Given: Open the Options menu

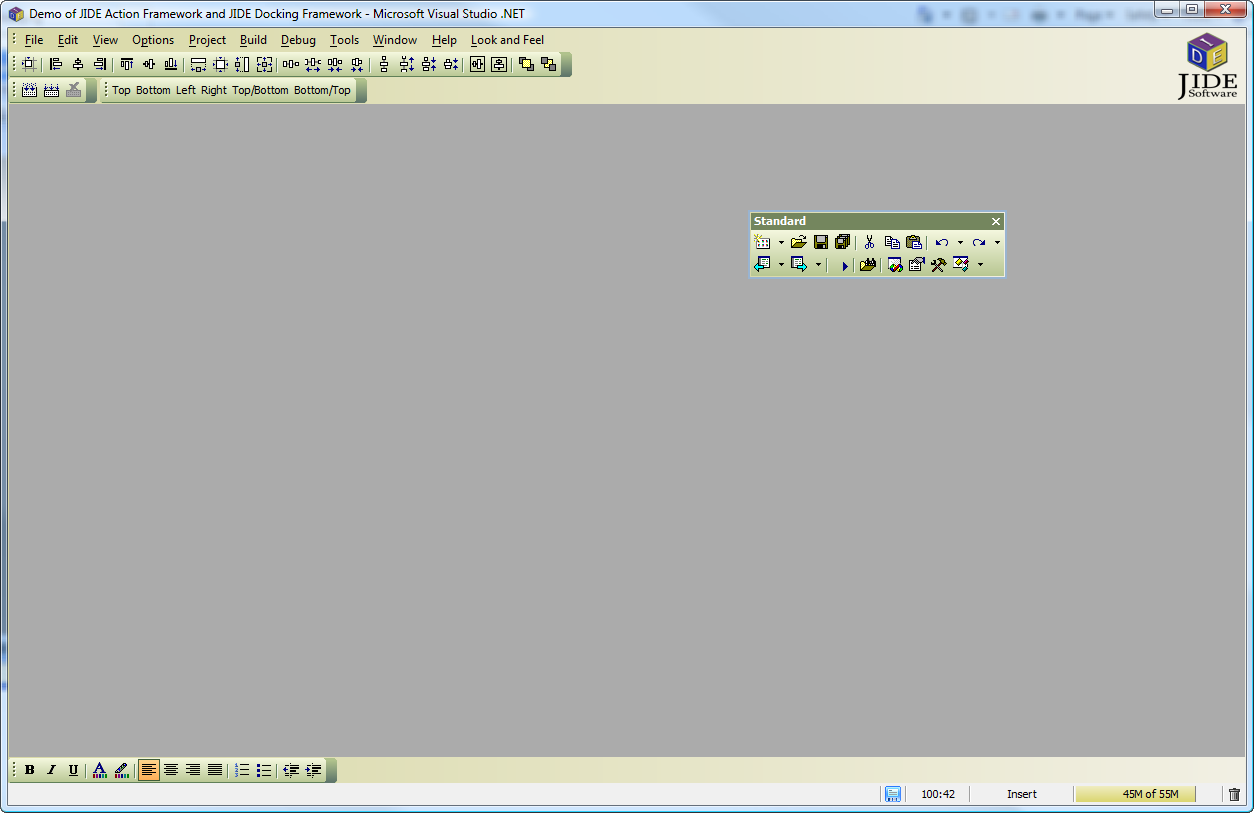Looking at the screenshot, I should click(x=153, y=40).
